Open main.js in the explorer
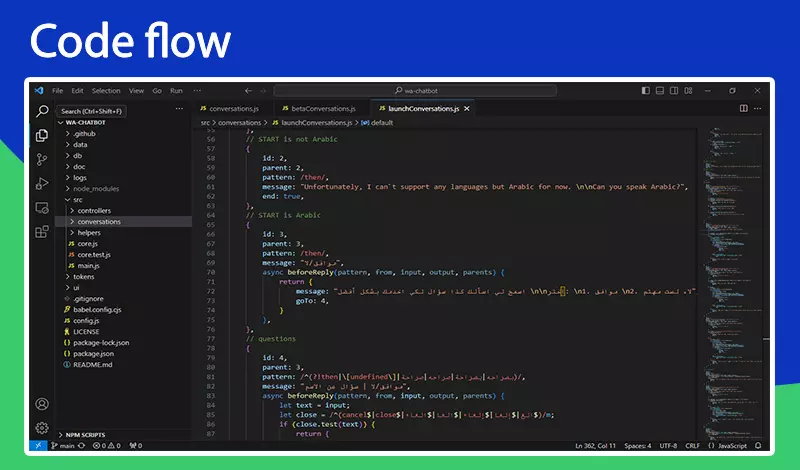Image resolution: width=800 pixels, height=470 pixels. click(123, 265)
